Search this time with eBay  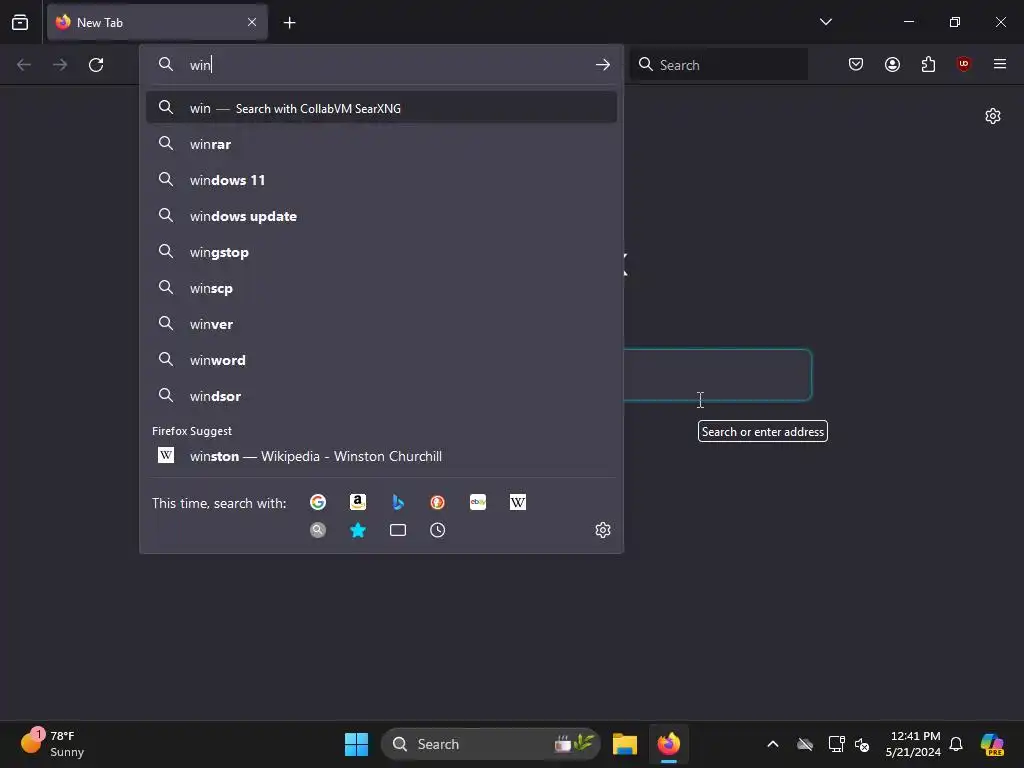(x=477, y=502)
